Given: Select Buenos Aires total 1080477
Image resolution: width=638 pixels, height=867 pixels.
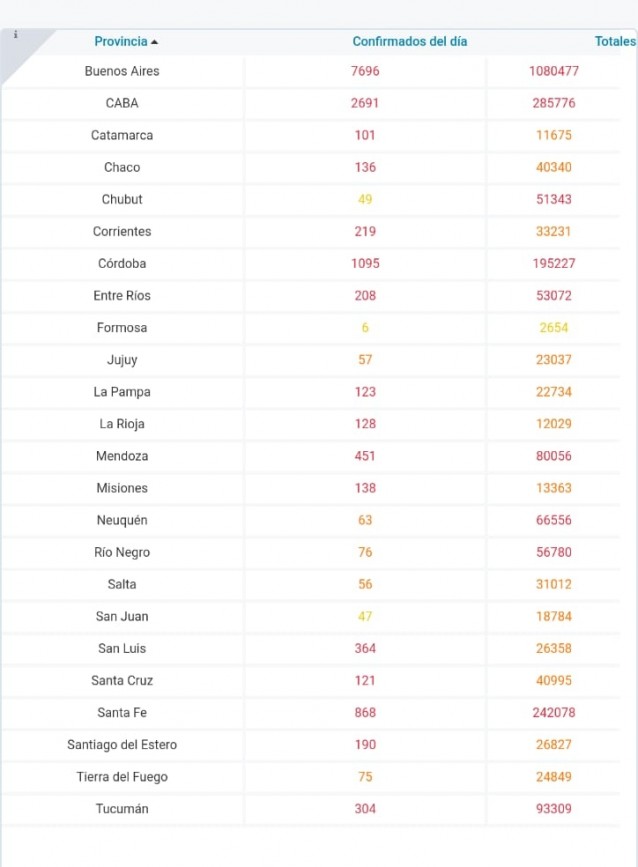Looking at the screenshot, I should click(553, 71).
